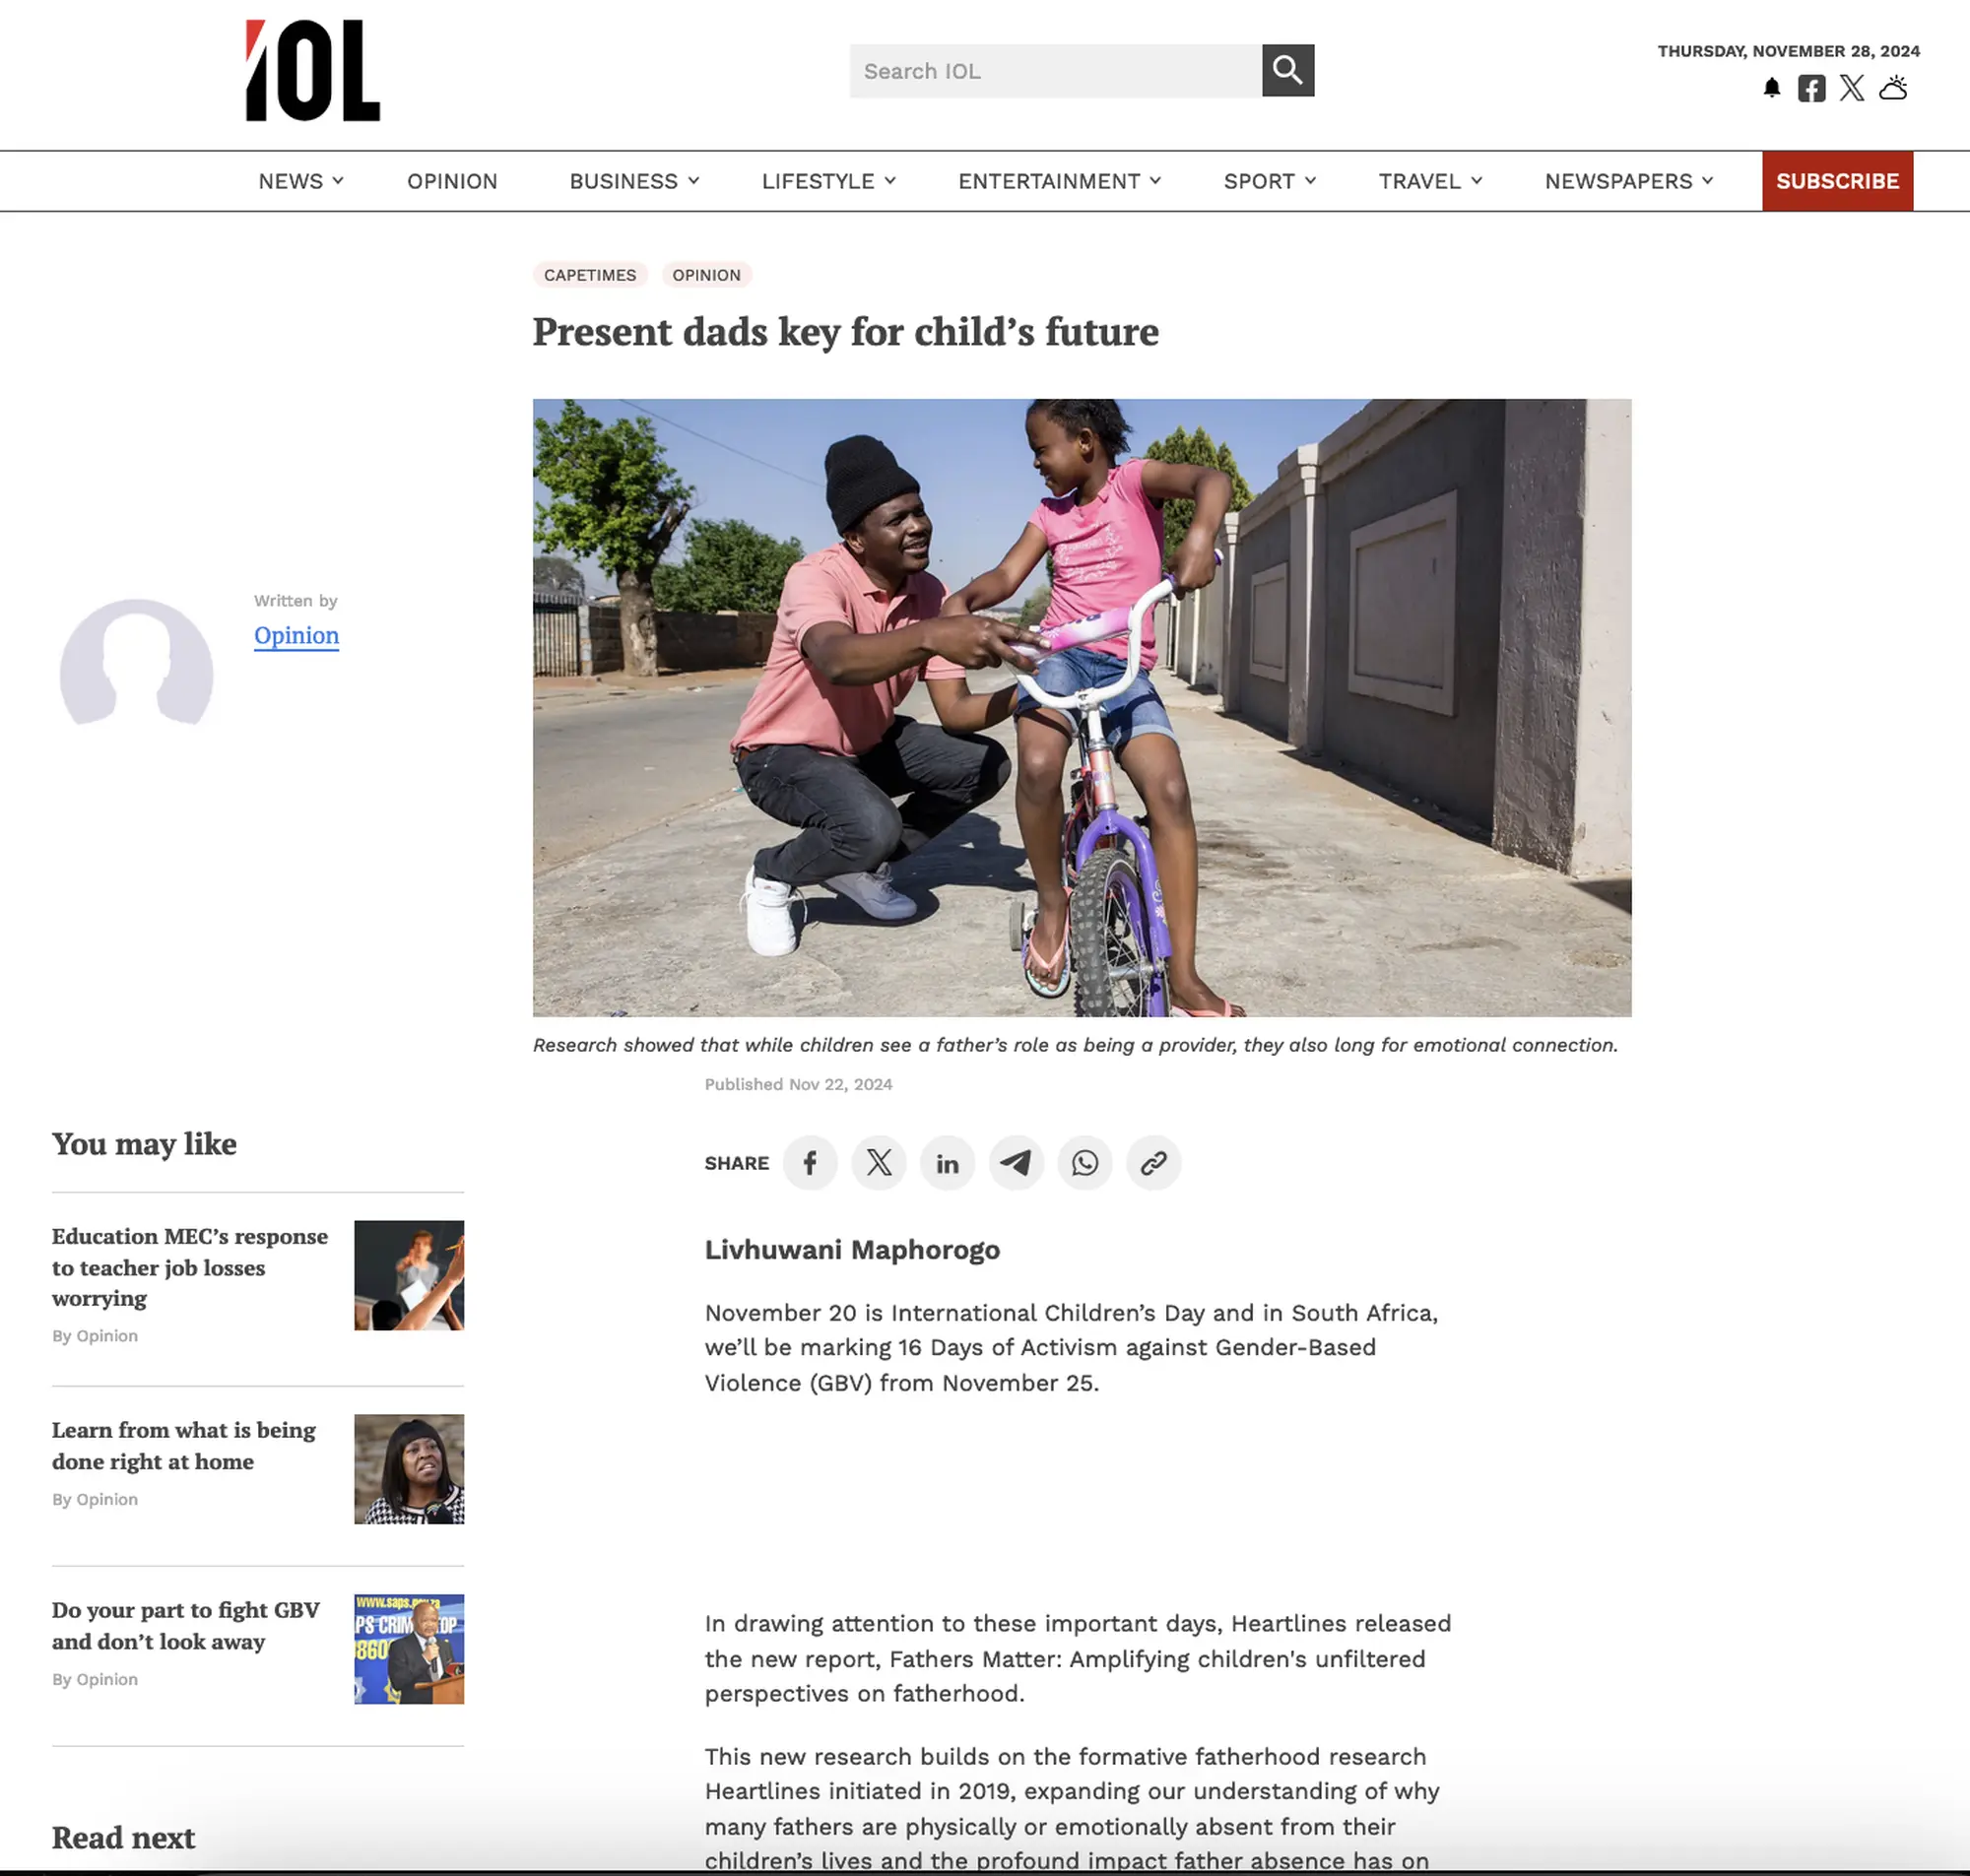This screenshot has height=1876, width=1970.
Task: Click the weather cloud icon
Action: pos(1893,88)
